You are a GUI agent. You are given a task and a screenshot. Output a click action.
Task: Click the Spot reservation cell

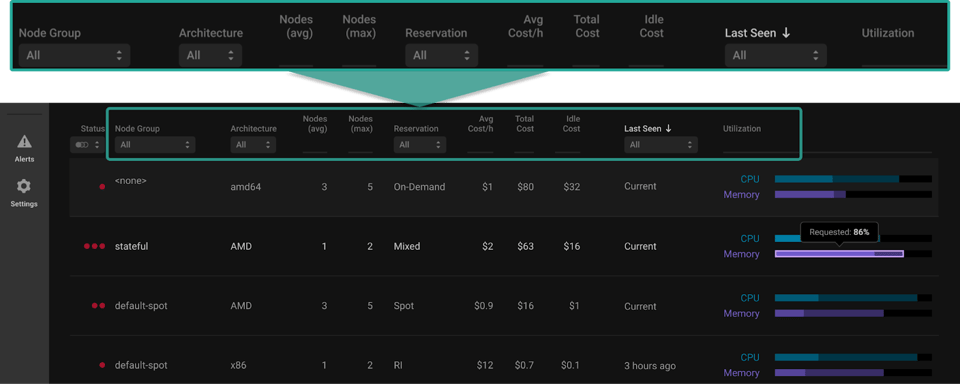403,306
